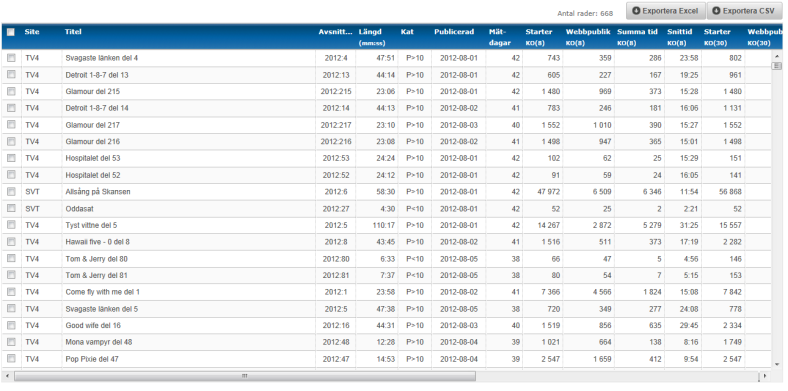This screenshot has height=391, width=788.
Task: Sort by the Publicerad column header
Action: pyautogui.click(x=454, y=32)
